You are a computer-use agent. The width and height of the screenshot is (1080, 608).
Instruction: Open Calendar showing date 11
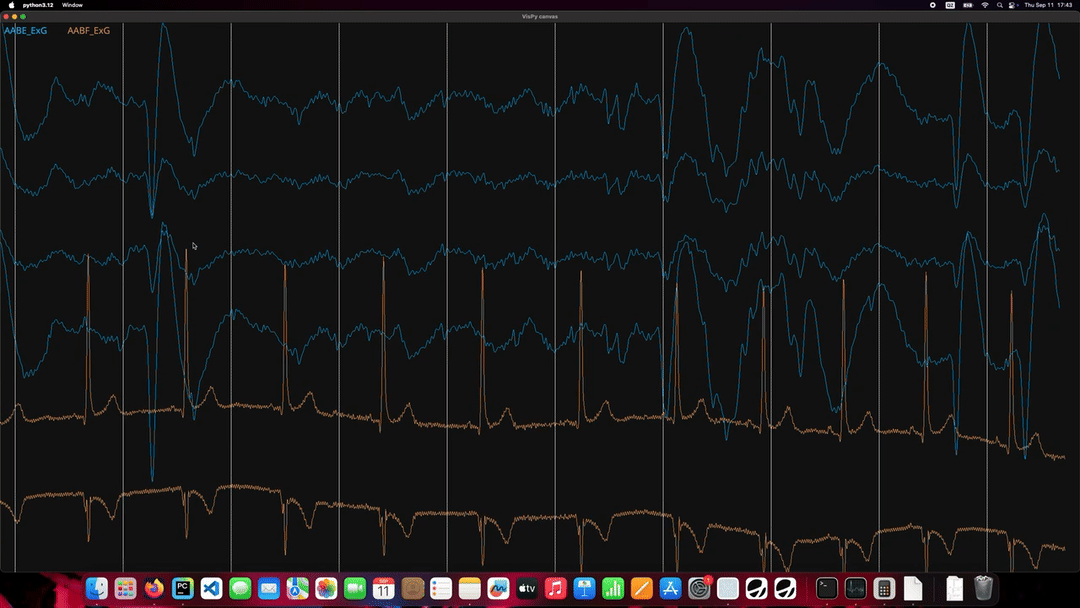pyautogui.click(x=384, y=589)
